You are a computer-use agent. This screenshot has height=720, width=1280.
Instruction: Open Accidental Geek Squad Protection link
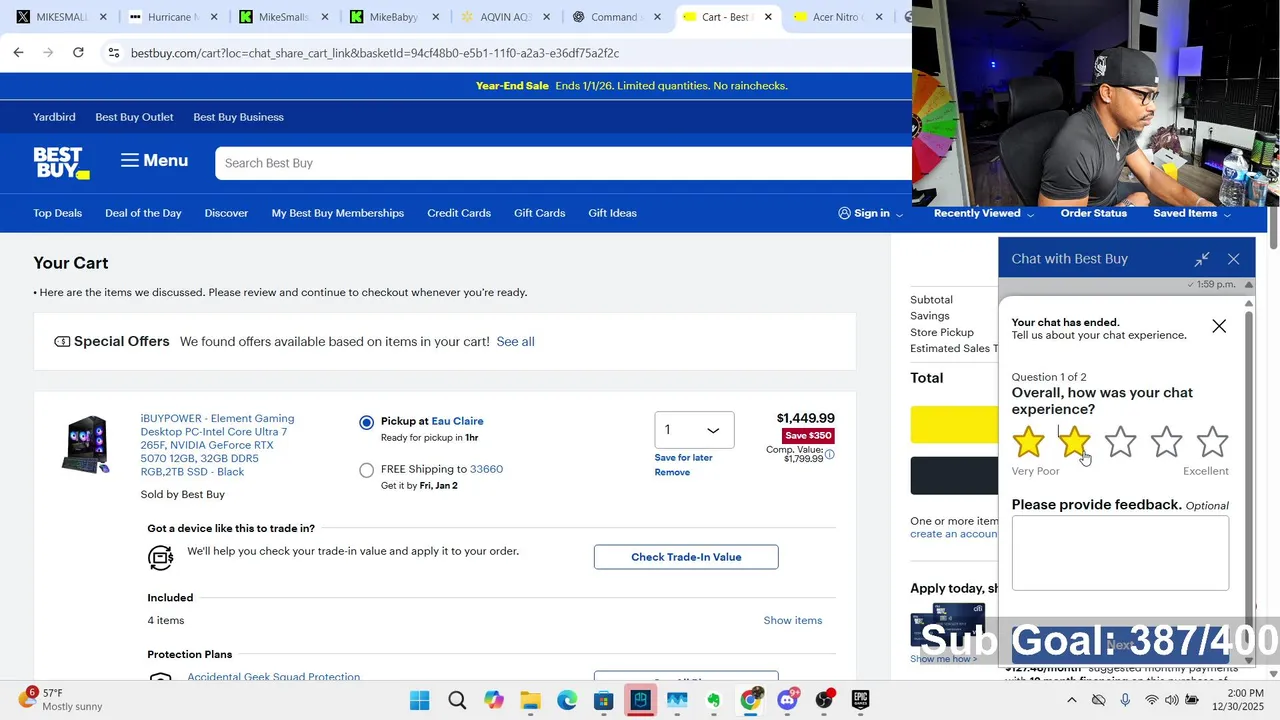(273, 677)
